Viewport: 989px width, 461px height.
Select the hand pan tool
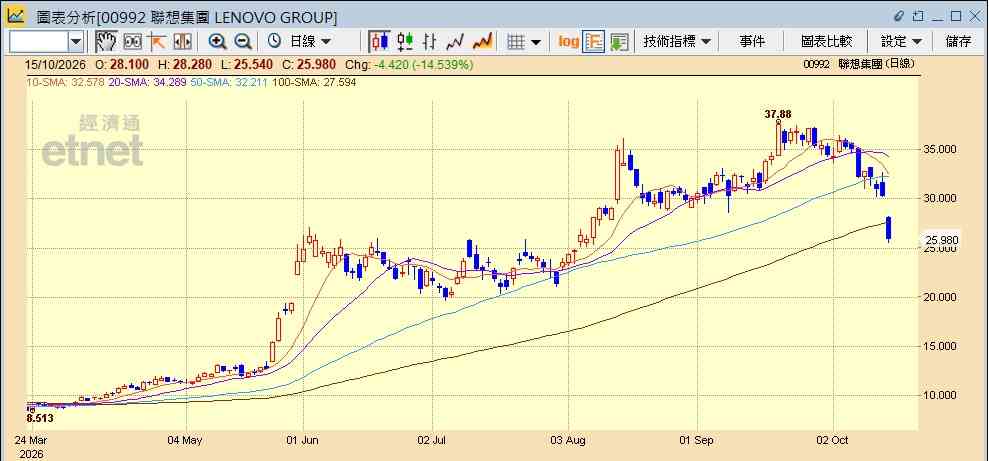coord(106,42)
